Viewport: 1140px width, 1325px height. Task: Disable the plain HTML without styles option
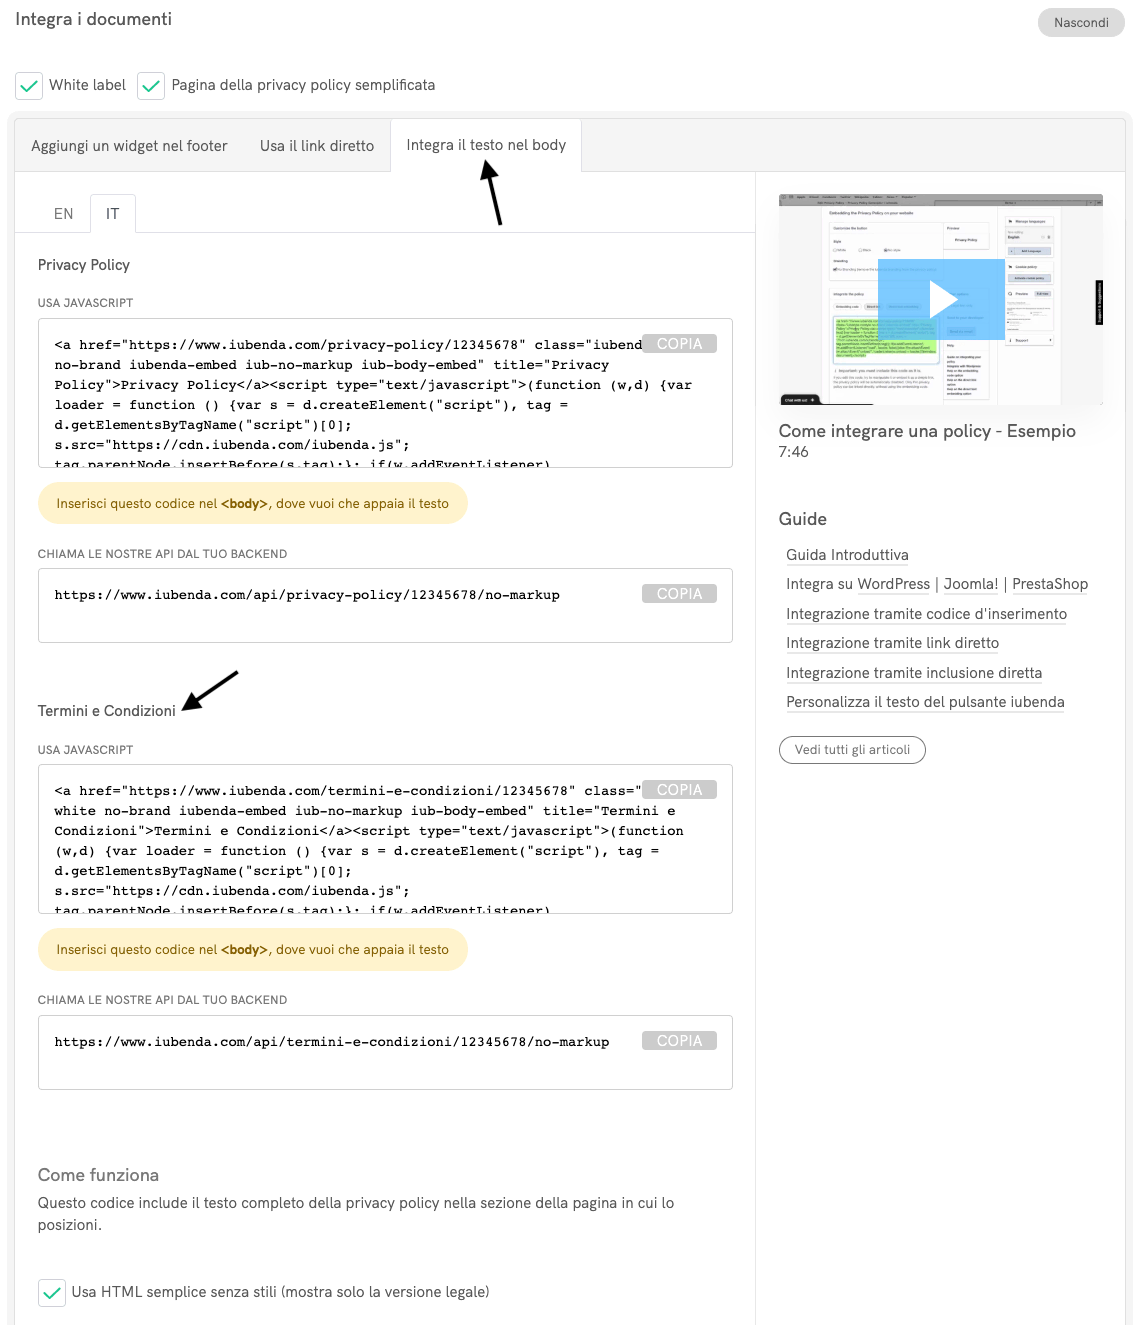(52, 1292)
